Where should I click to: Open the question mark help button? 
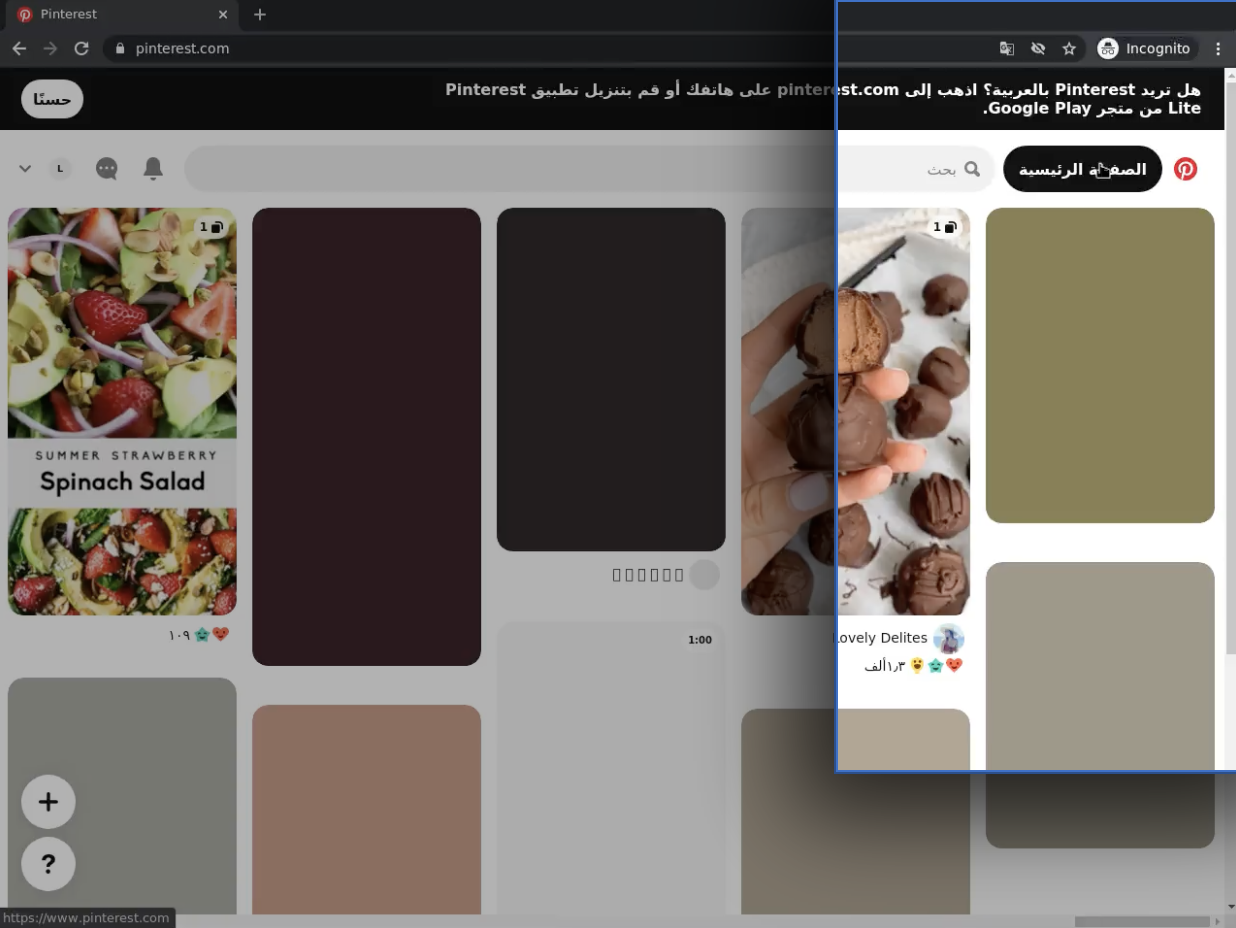click(48, 864)
